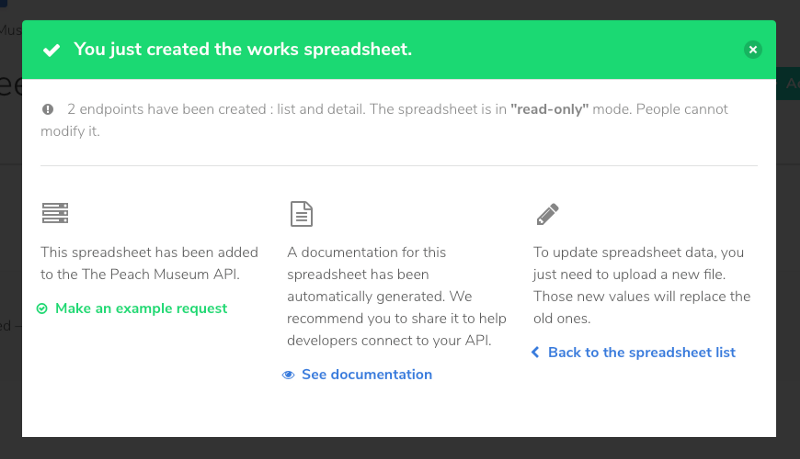Click the 'You just created the works spreadsheet' title
Screen dimensions: 800x459
tap(243, 49)
